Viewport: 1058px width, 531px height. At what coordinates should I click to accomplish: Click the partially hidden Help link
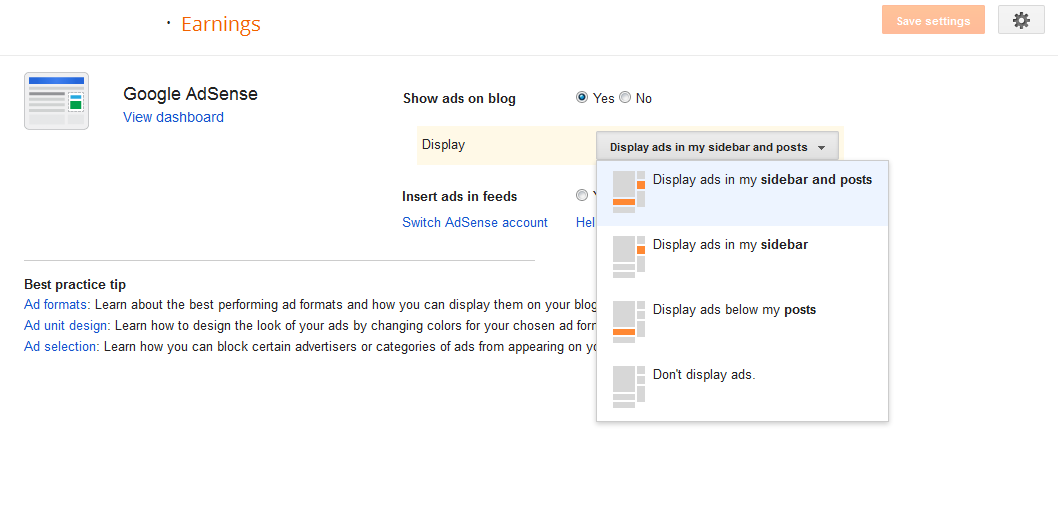pos(586,222)
